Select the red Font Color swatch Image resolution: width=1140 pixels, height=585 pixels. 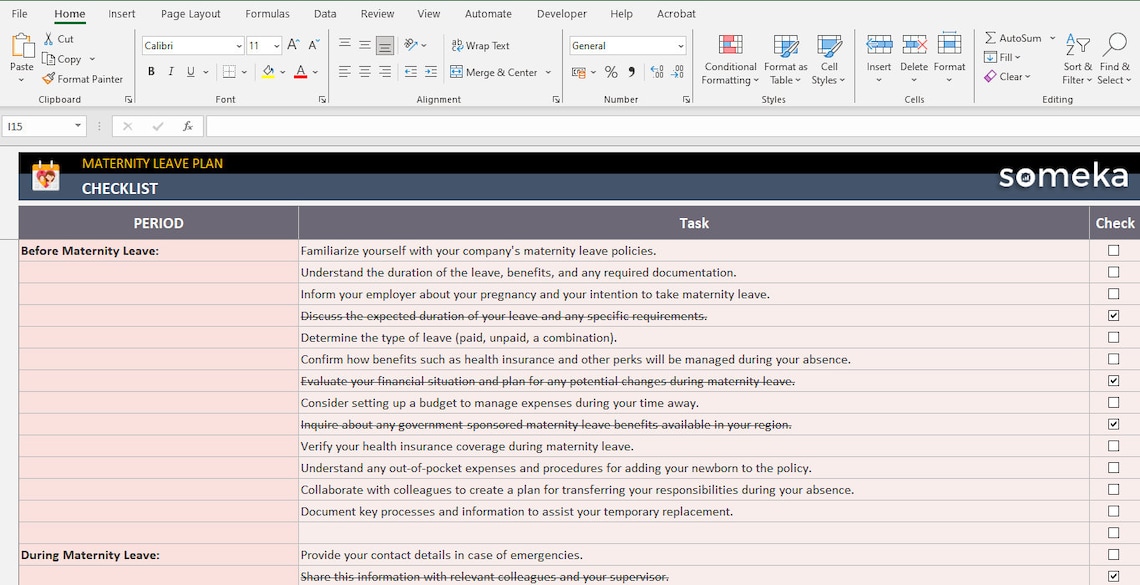(x=301, y=71)
